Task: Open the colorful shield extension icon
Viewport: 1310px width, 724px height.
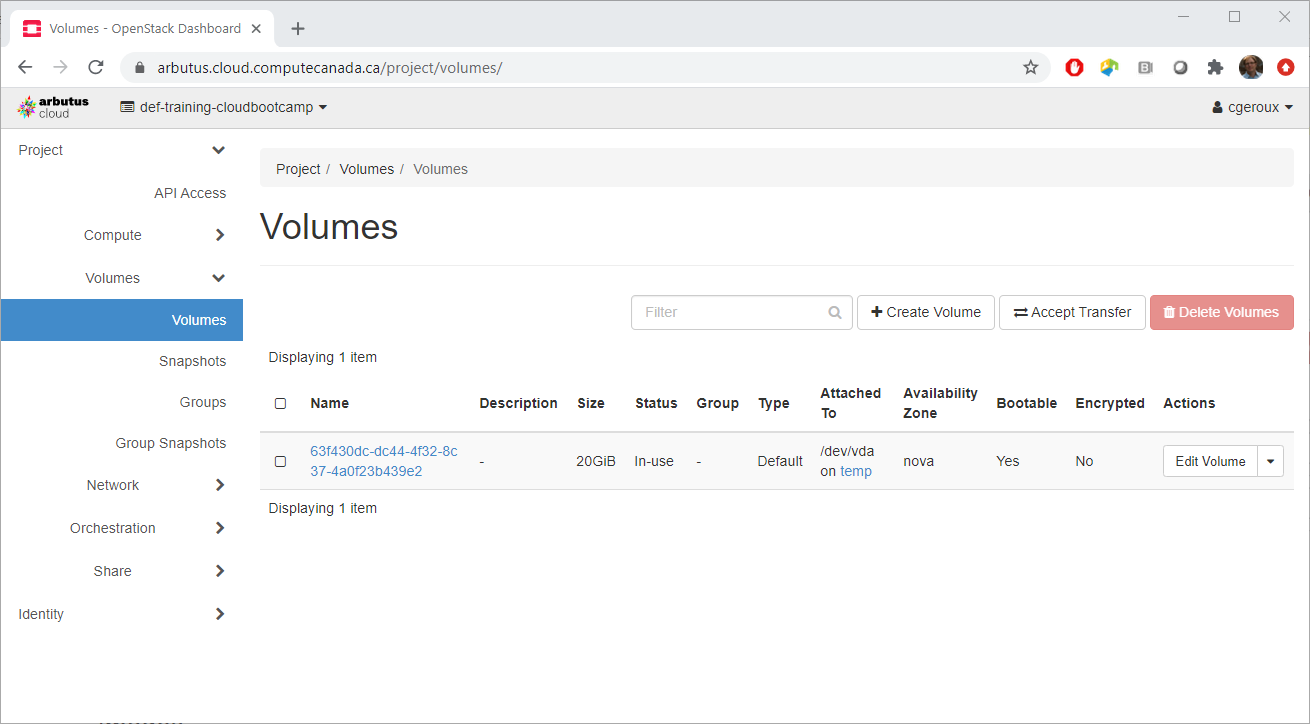Action: [1110, 67]
